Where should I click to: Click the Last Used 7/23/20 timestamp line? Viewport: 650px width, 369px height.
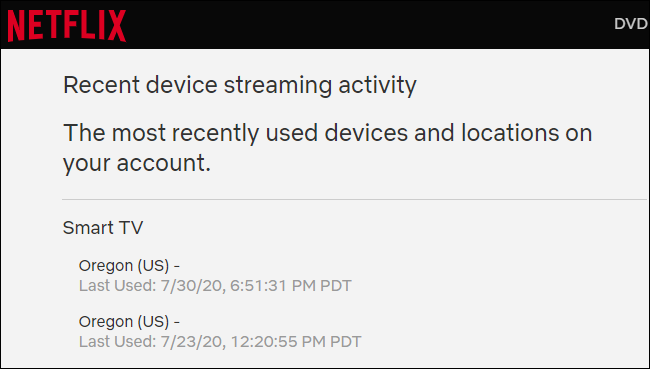[x=220, y=342]
